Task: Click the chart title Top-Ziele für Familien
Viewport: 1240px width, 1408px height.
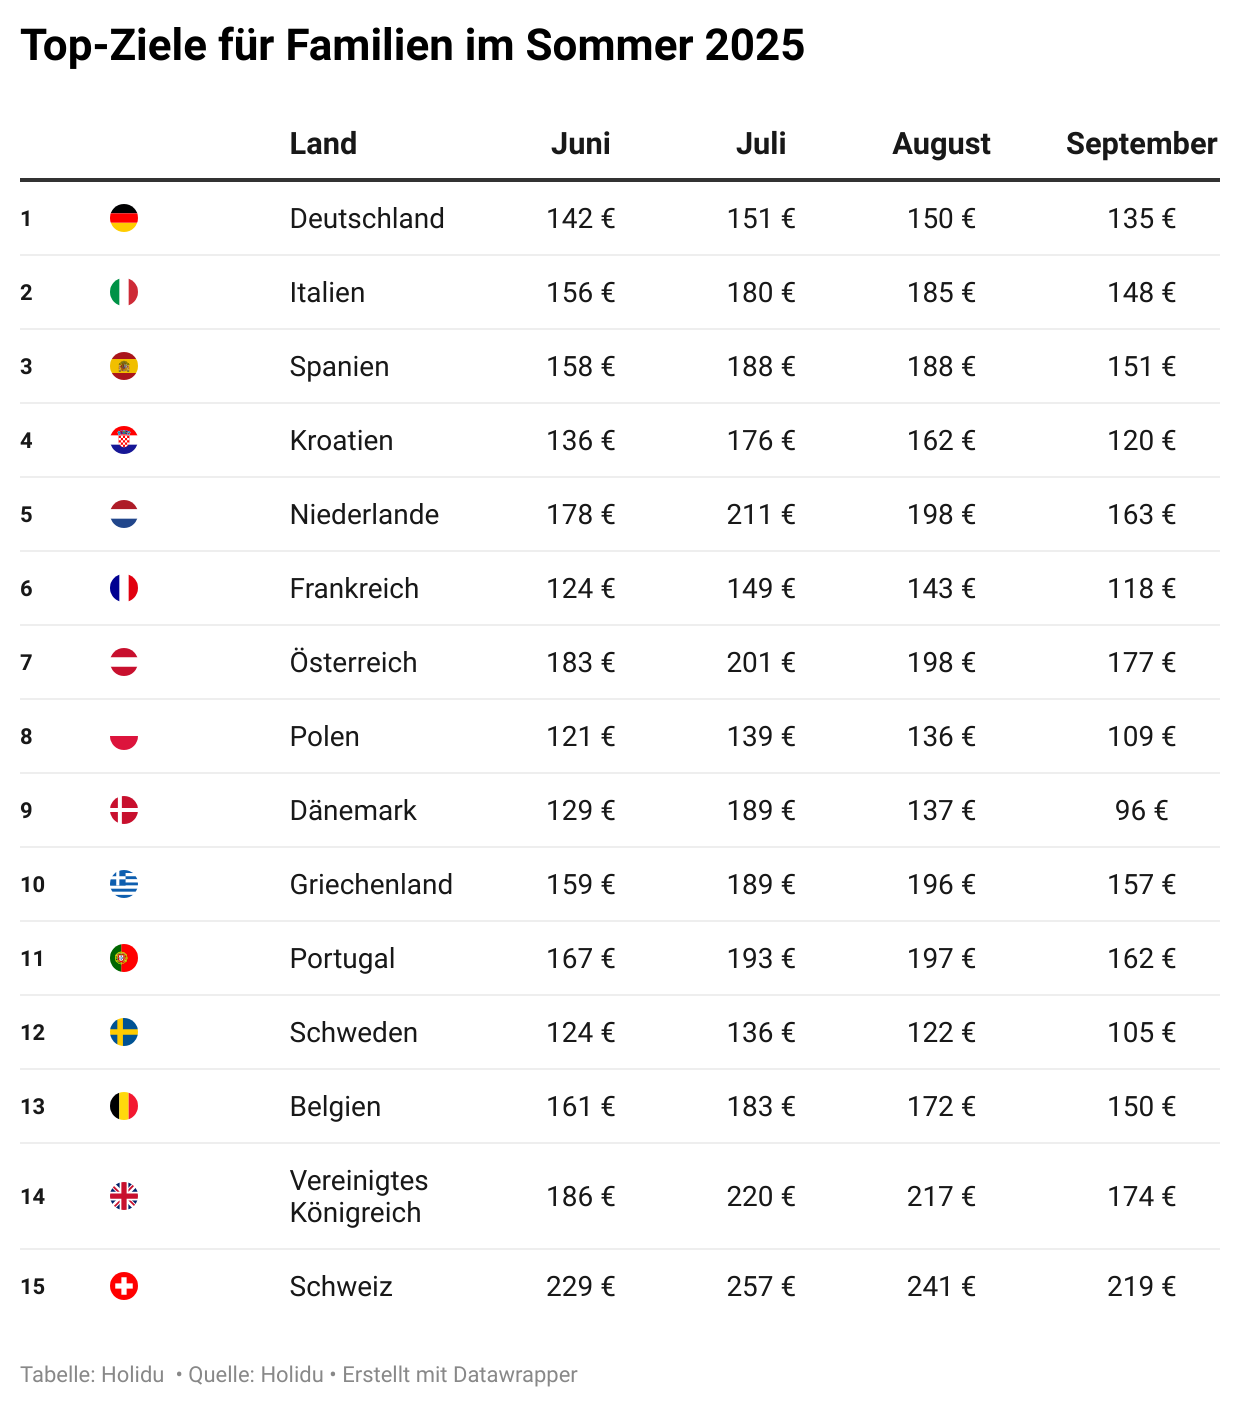Action: tap(412, 46)
